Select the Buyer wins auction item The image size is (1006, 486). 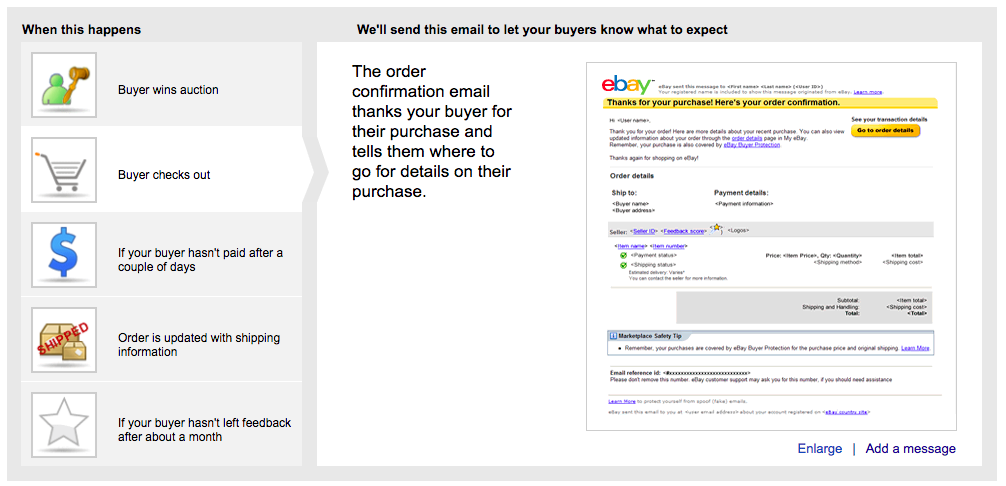pos(161,85)
